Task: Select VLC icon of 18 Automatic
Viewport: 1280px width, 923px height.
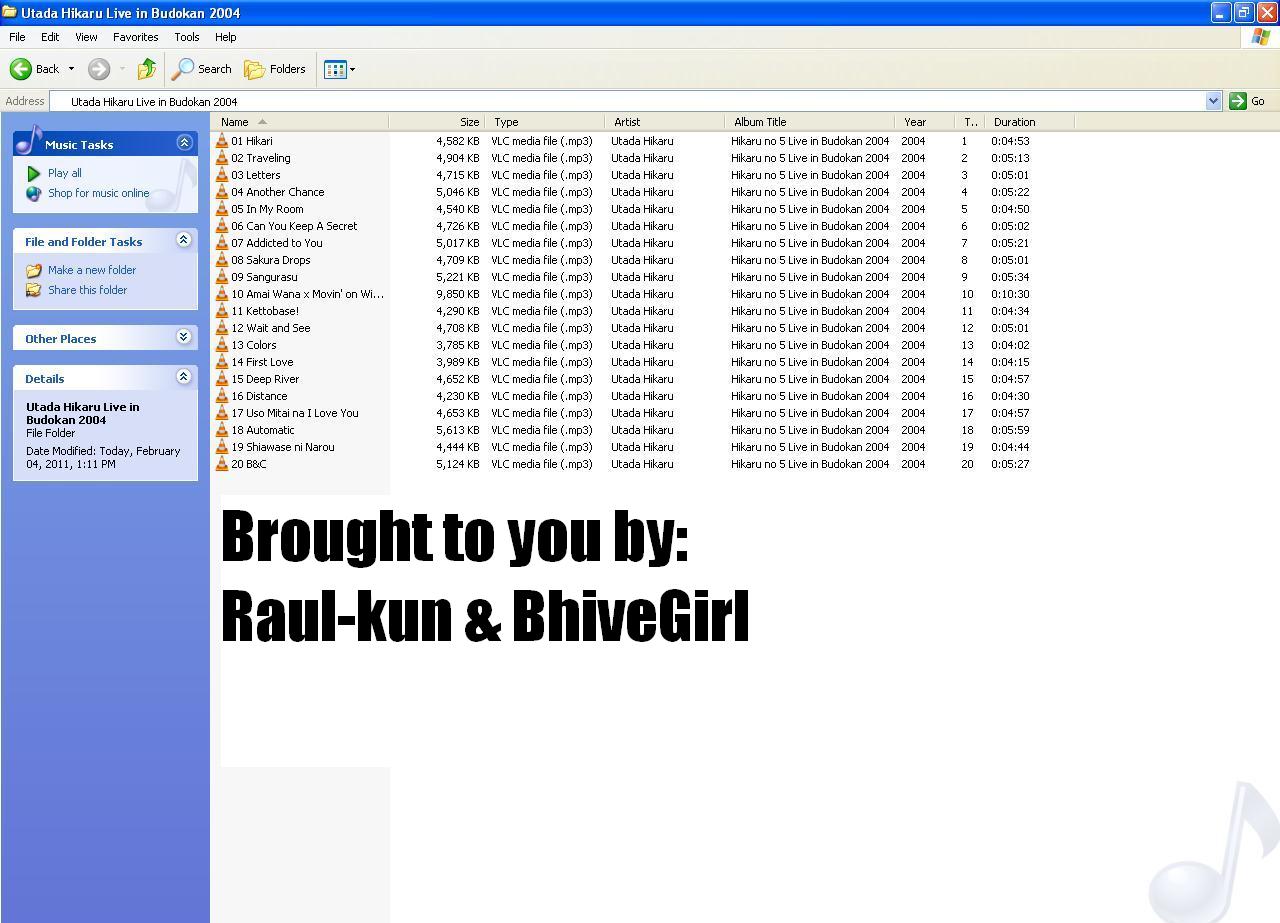Action: [x=222, y=430]
